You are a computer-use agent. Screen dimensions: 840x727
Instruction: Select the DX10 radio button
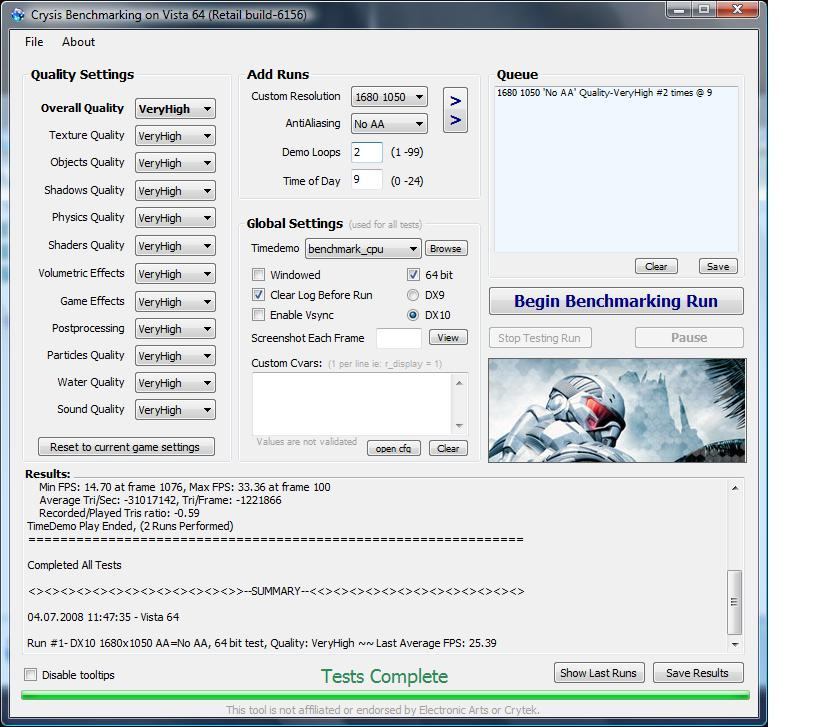click(413, 315)
